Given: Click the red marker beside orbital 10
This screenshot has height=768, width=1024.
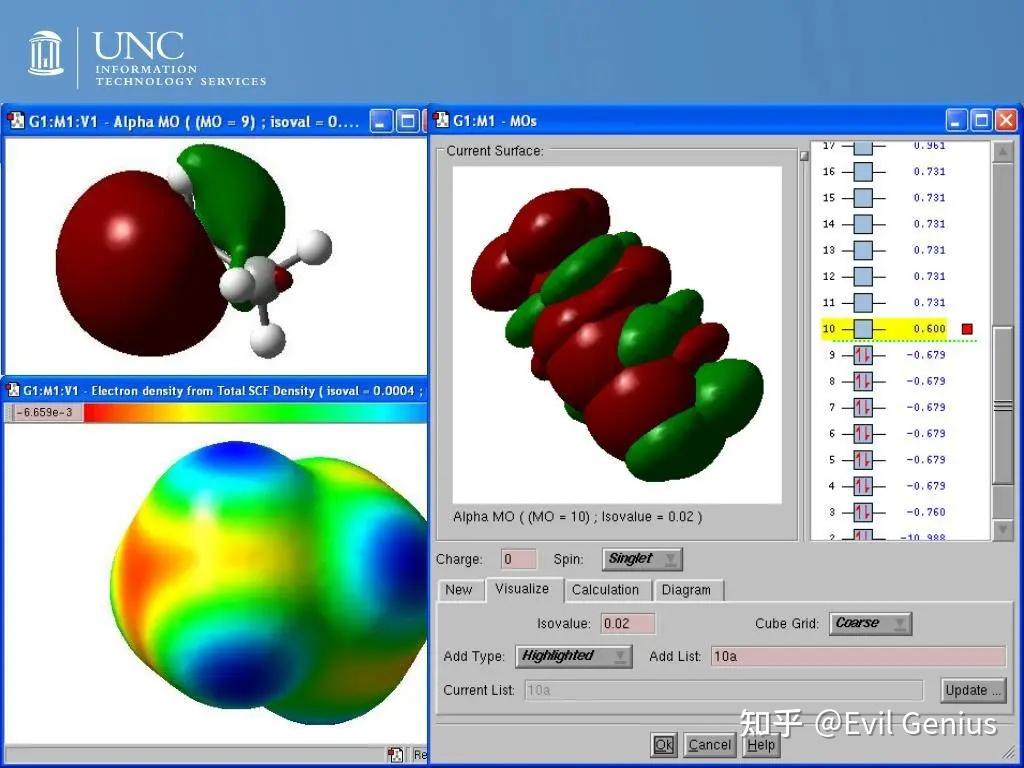Looking at the screenshot, I should [967, 328].
